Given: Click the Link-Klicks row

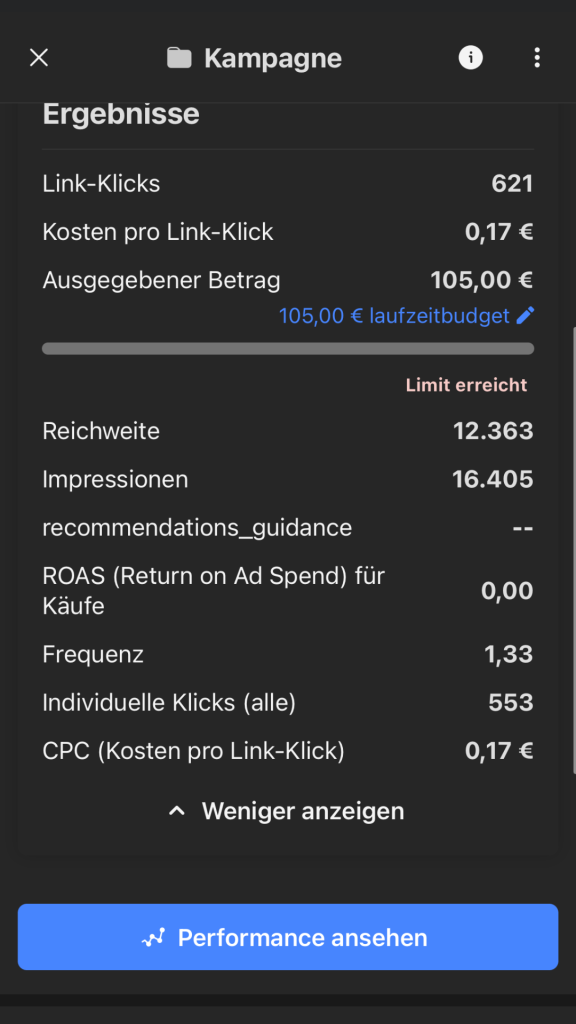Looking at the screenshot, I should coord(288,184).
